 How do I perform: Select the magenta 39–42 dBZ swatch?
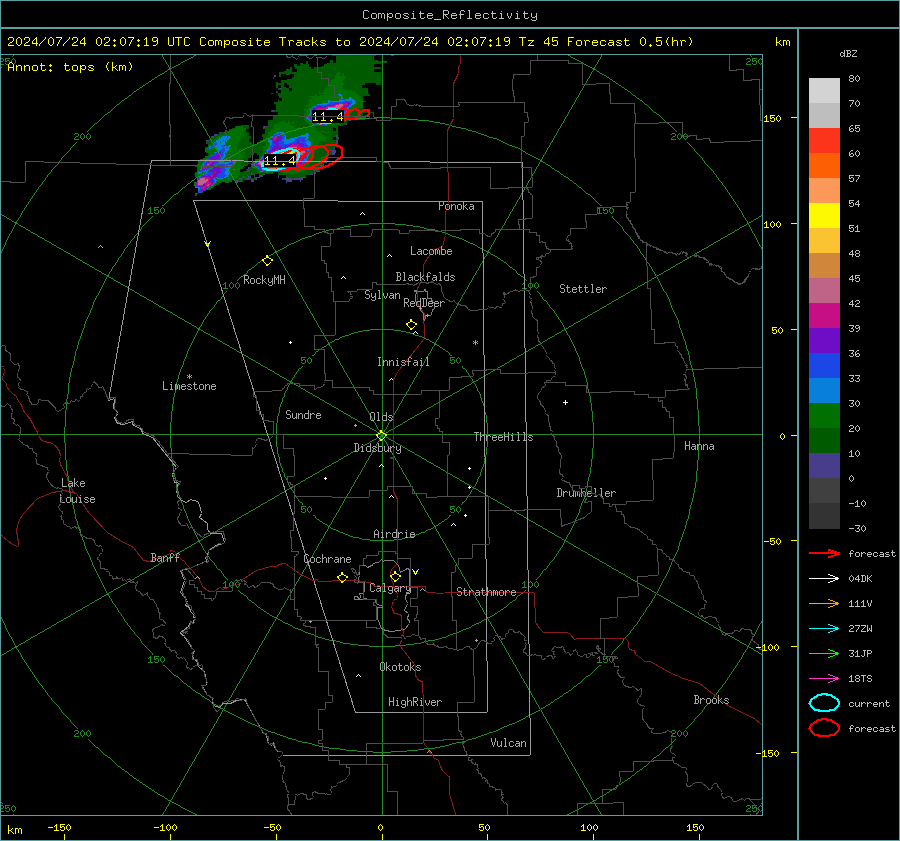pos(824,316)
